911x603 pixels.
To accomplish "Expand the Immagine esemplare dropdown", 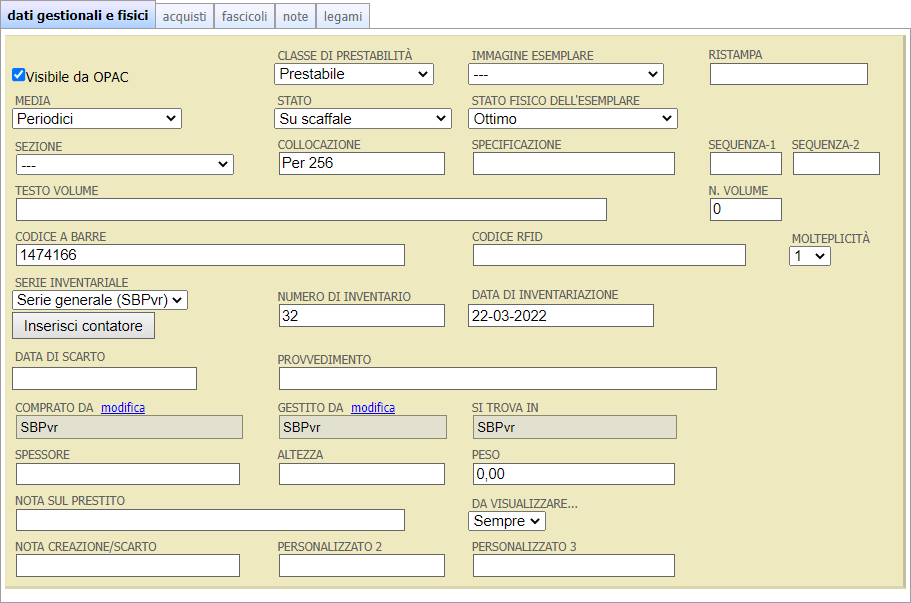I will pyautogui.click(x=565, y=74).
